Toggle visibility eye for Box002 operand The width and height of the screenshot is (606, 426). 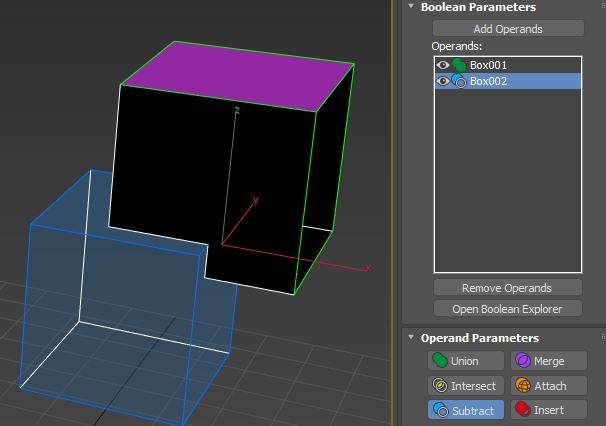click(443, 81)
